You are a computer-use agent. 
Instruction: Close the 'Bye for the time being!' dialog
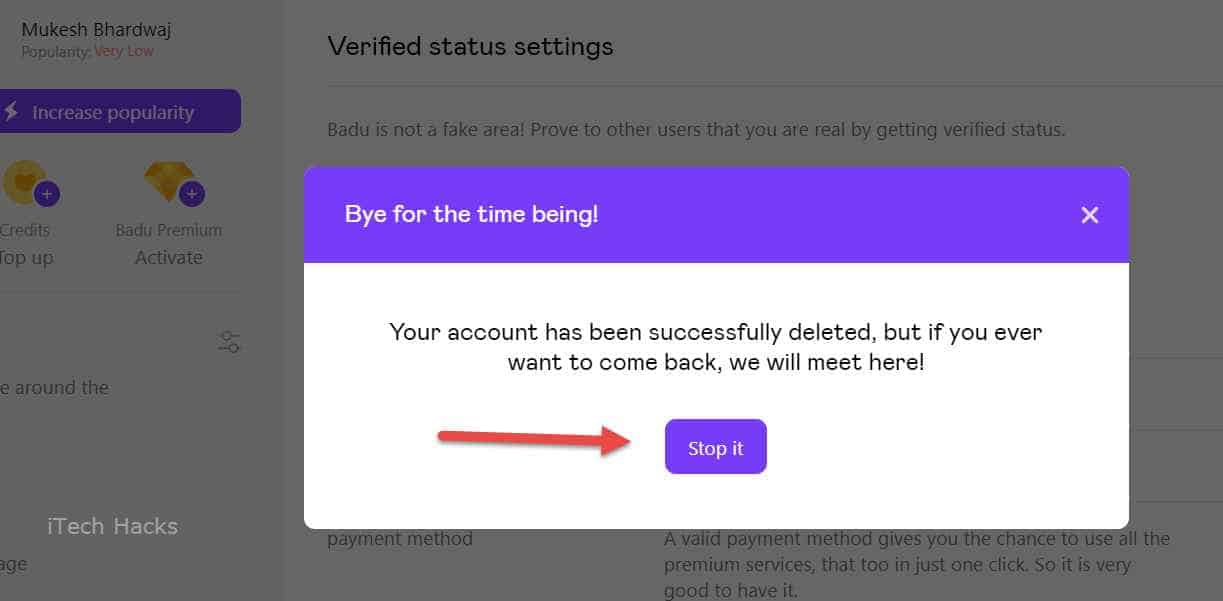(1089, 215)
